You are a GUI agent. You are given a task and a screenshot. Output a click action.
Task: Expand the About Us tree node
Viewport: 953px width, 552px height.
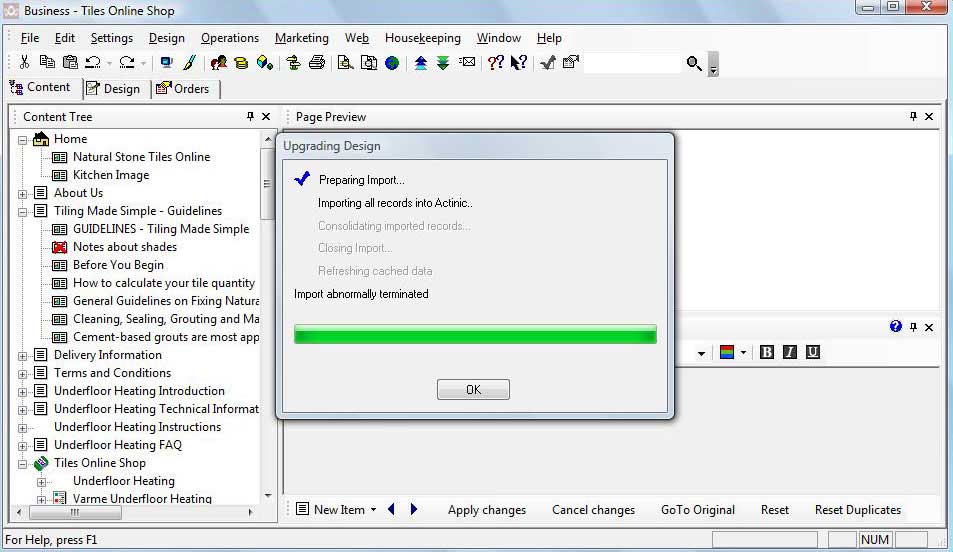22,193
